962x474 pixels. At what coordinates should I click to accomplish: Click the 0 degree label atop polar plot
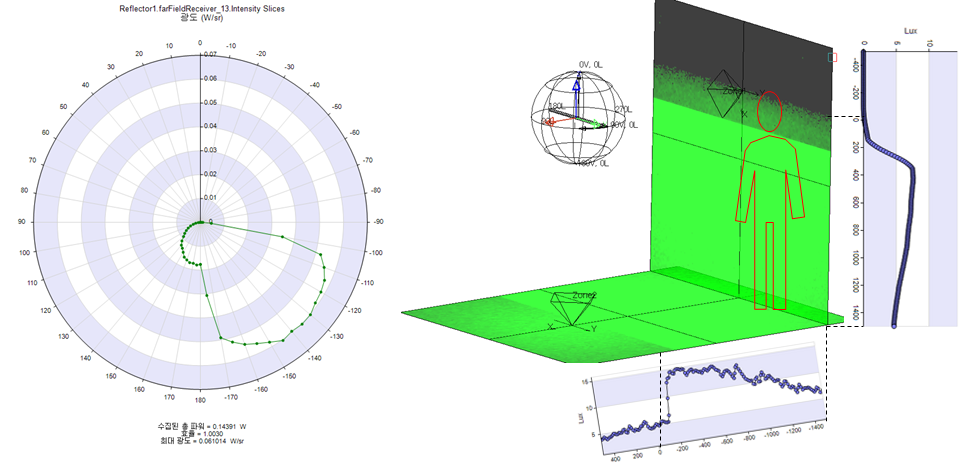200,44
